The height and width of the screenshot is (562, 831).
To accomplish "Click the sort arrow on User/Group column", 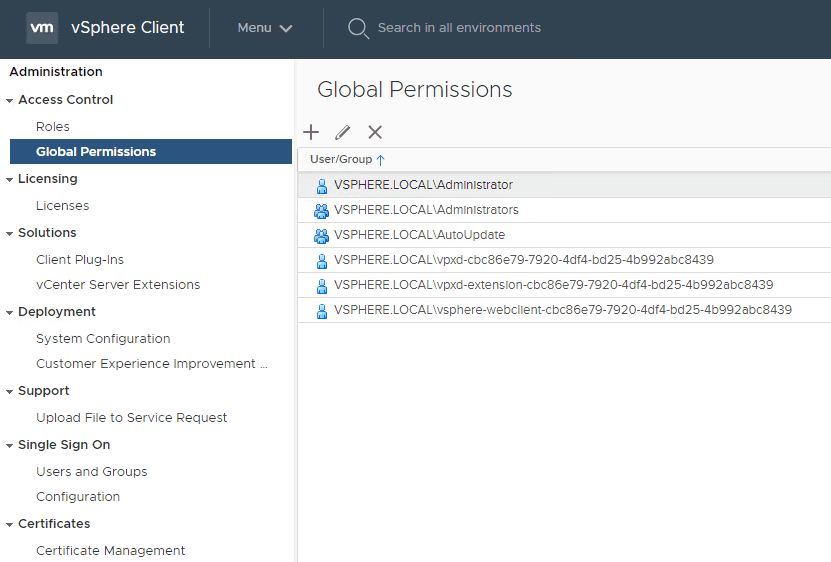I will 381,160.
